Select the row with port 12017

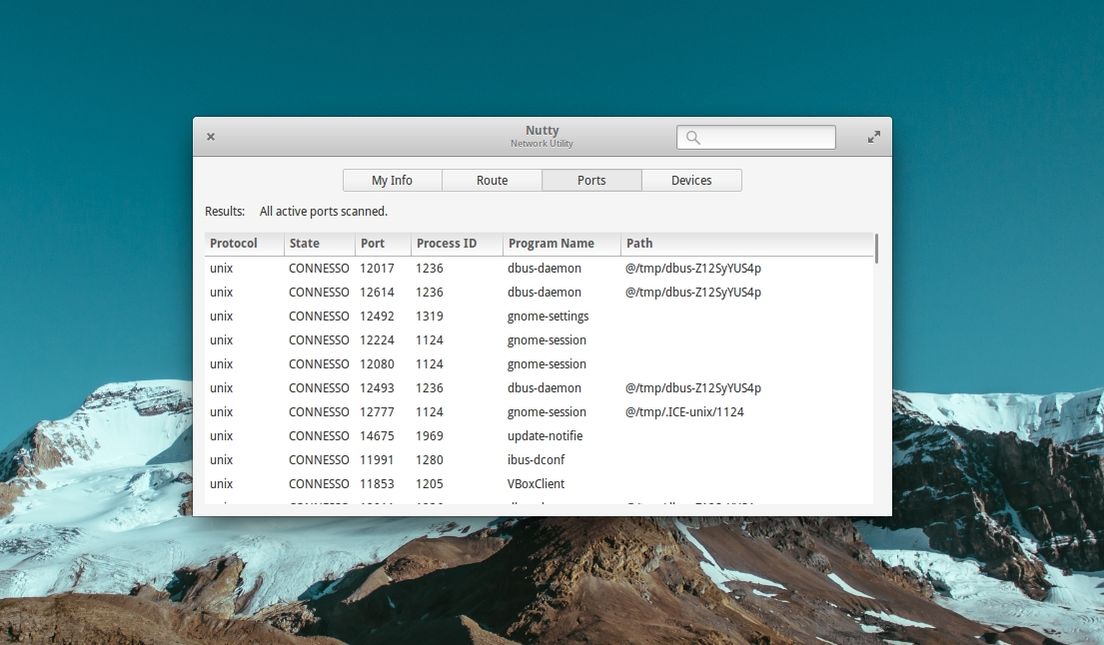point(377,268)
